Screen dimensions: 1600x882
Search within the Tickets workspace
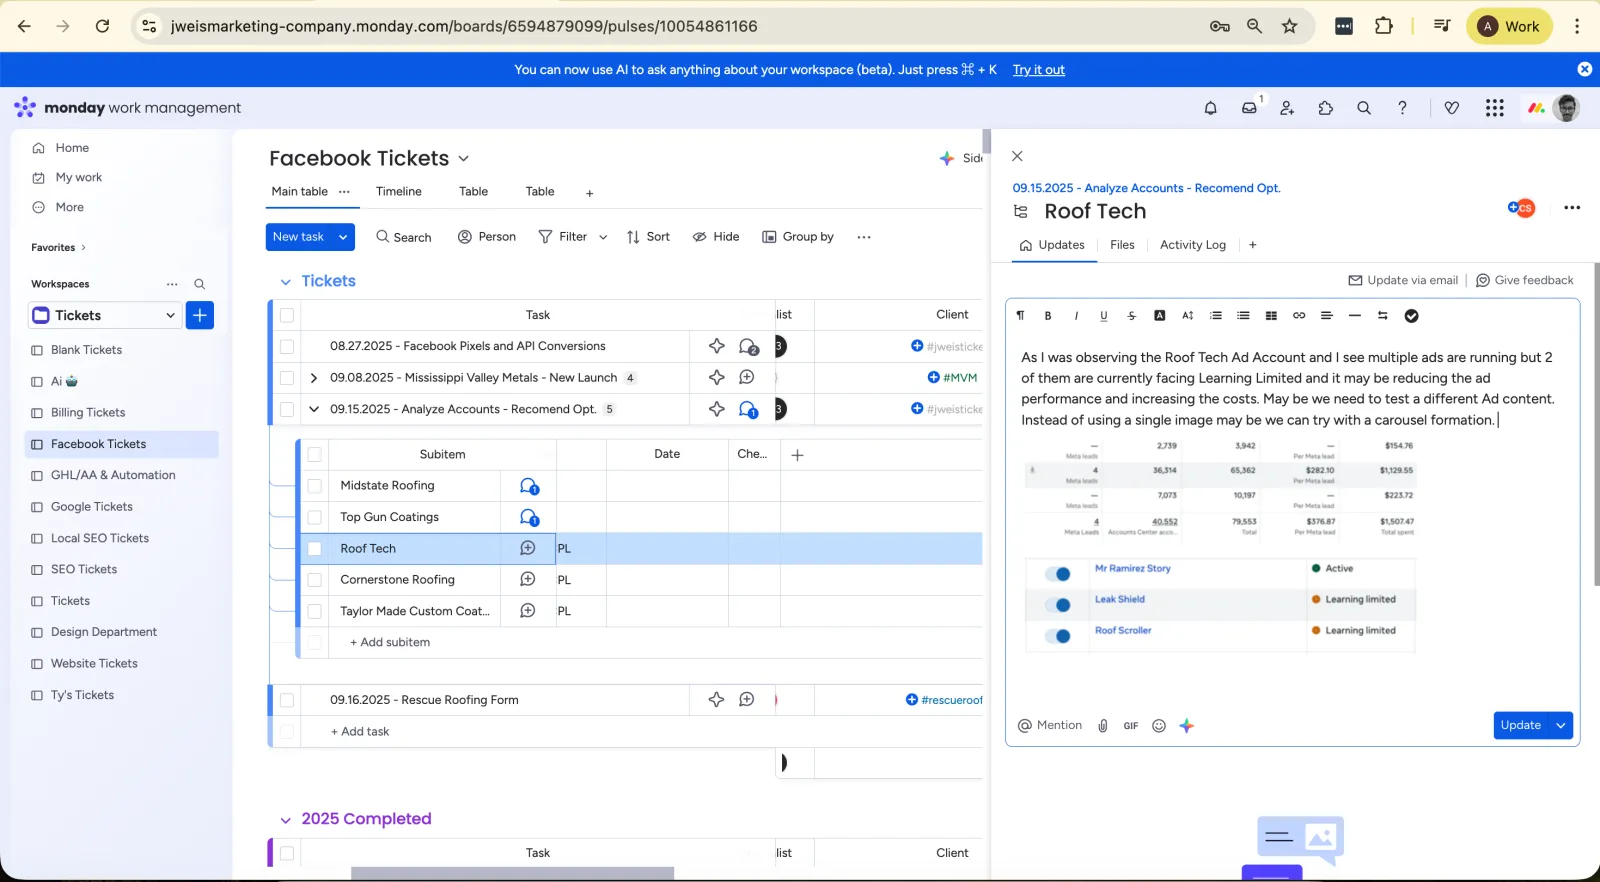pos(200,284)
